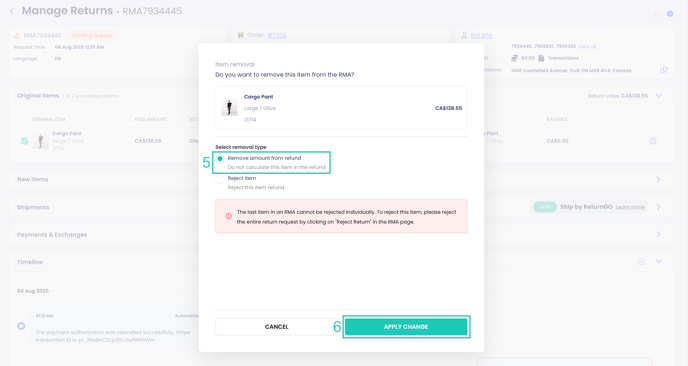Open the Learn more link
Screen dimensions: 688x366
click(630, 207)
